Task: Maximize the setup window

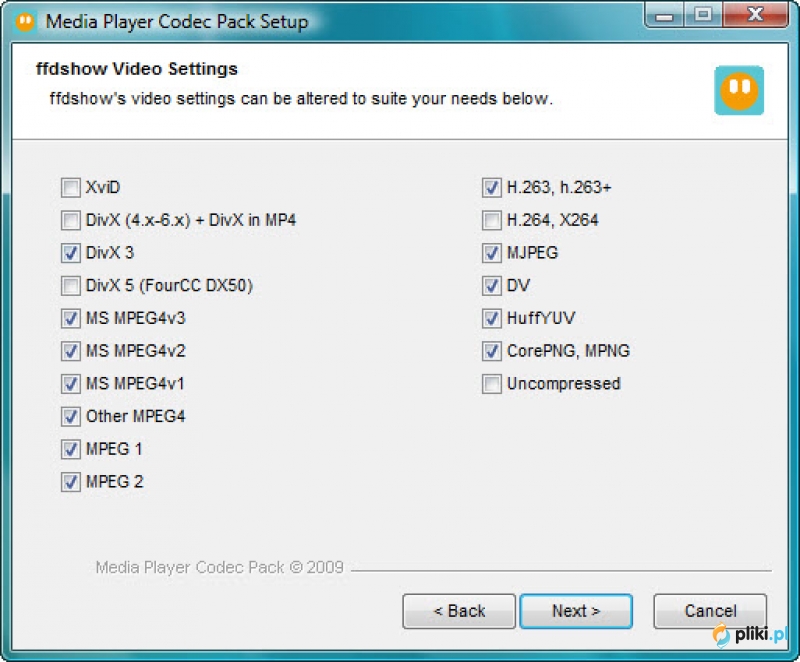Action: click(x=703, y=15)
